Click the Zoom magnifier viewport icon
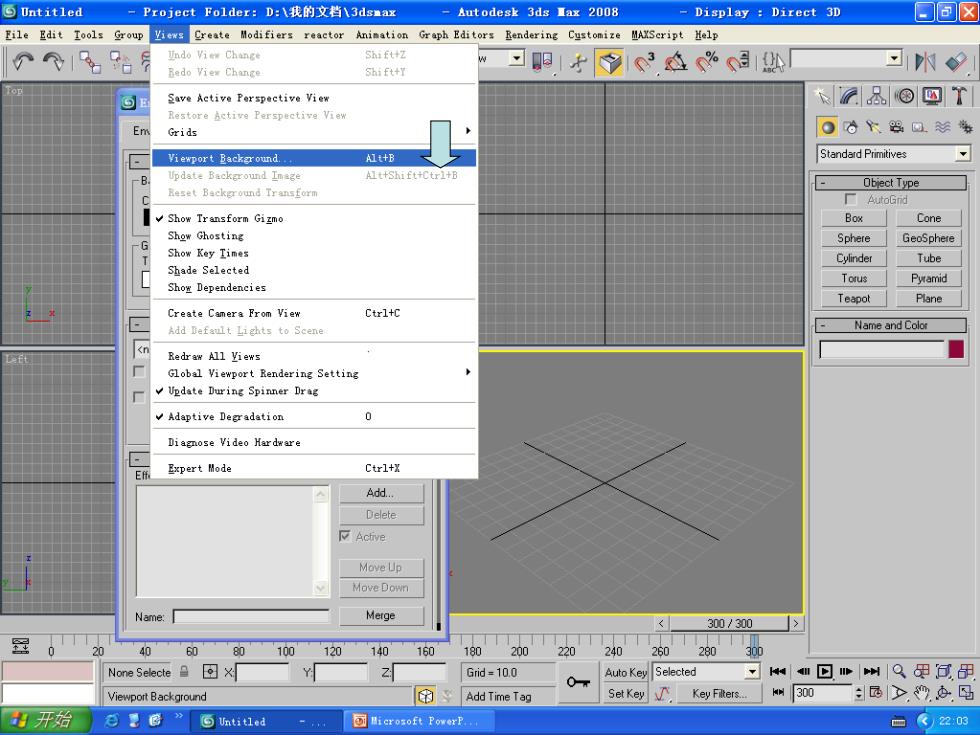Viewport: 980px width, 735px height. (x=899, y=671)
